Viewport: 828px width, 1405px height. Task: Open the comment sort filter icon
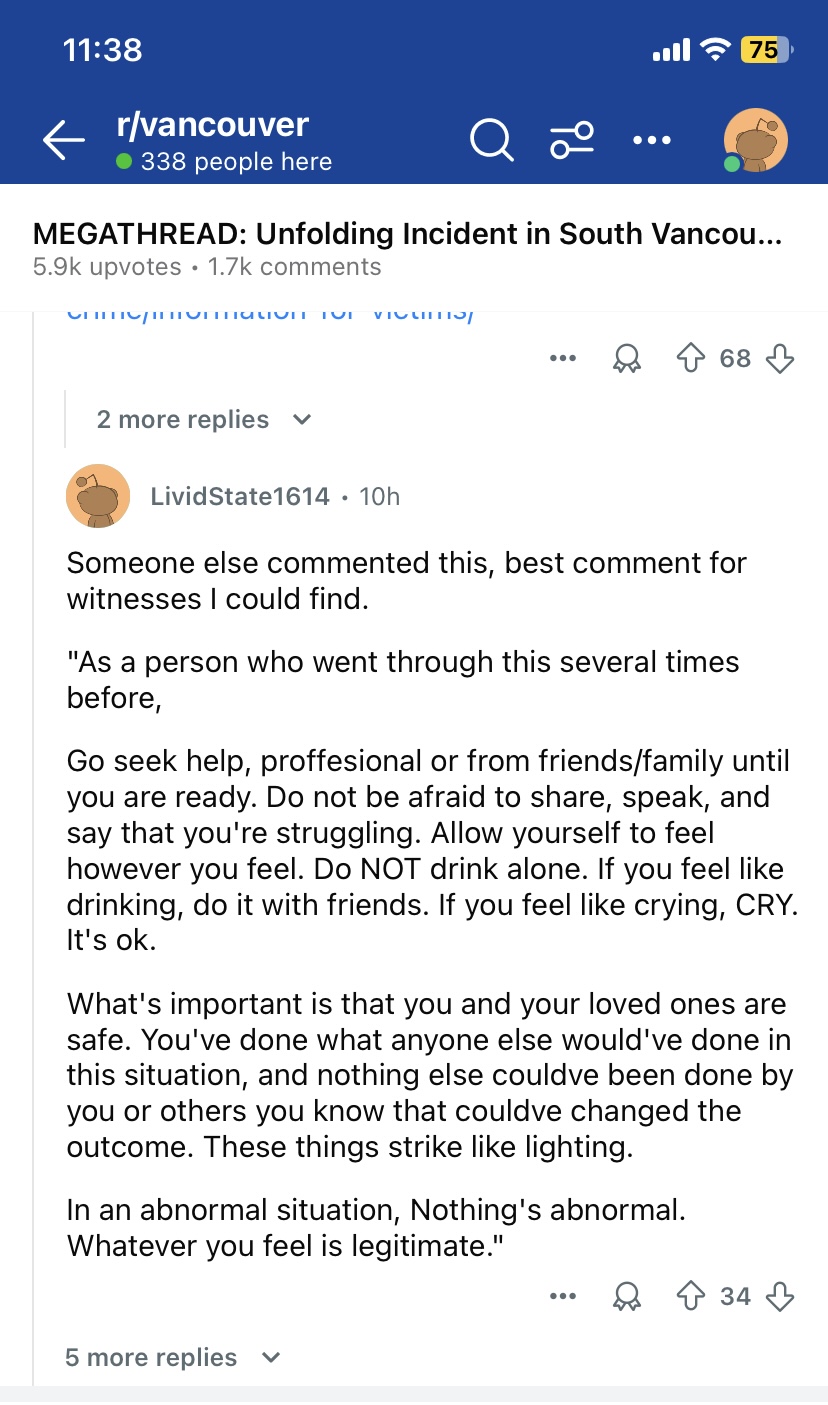(572, 141)
